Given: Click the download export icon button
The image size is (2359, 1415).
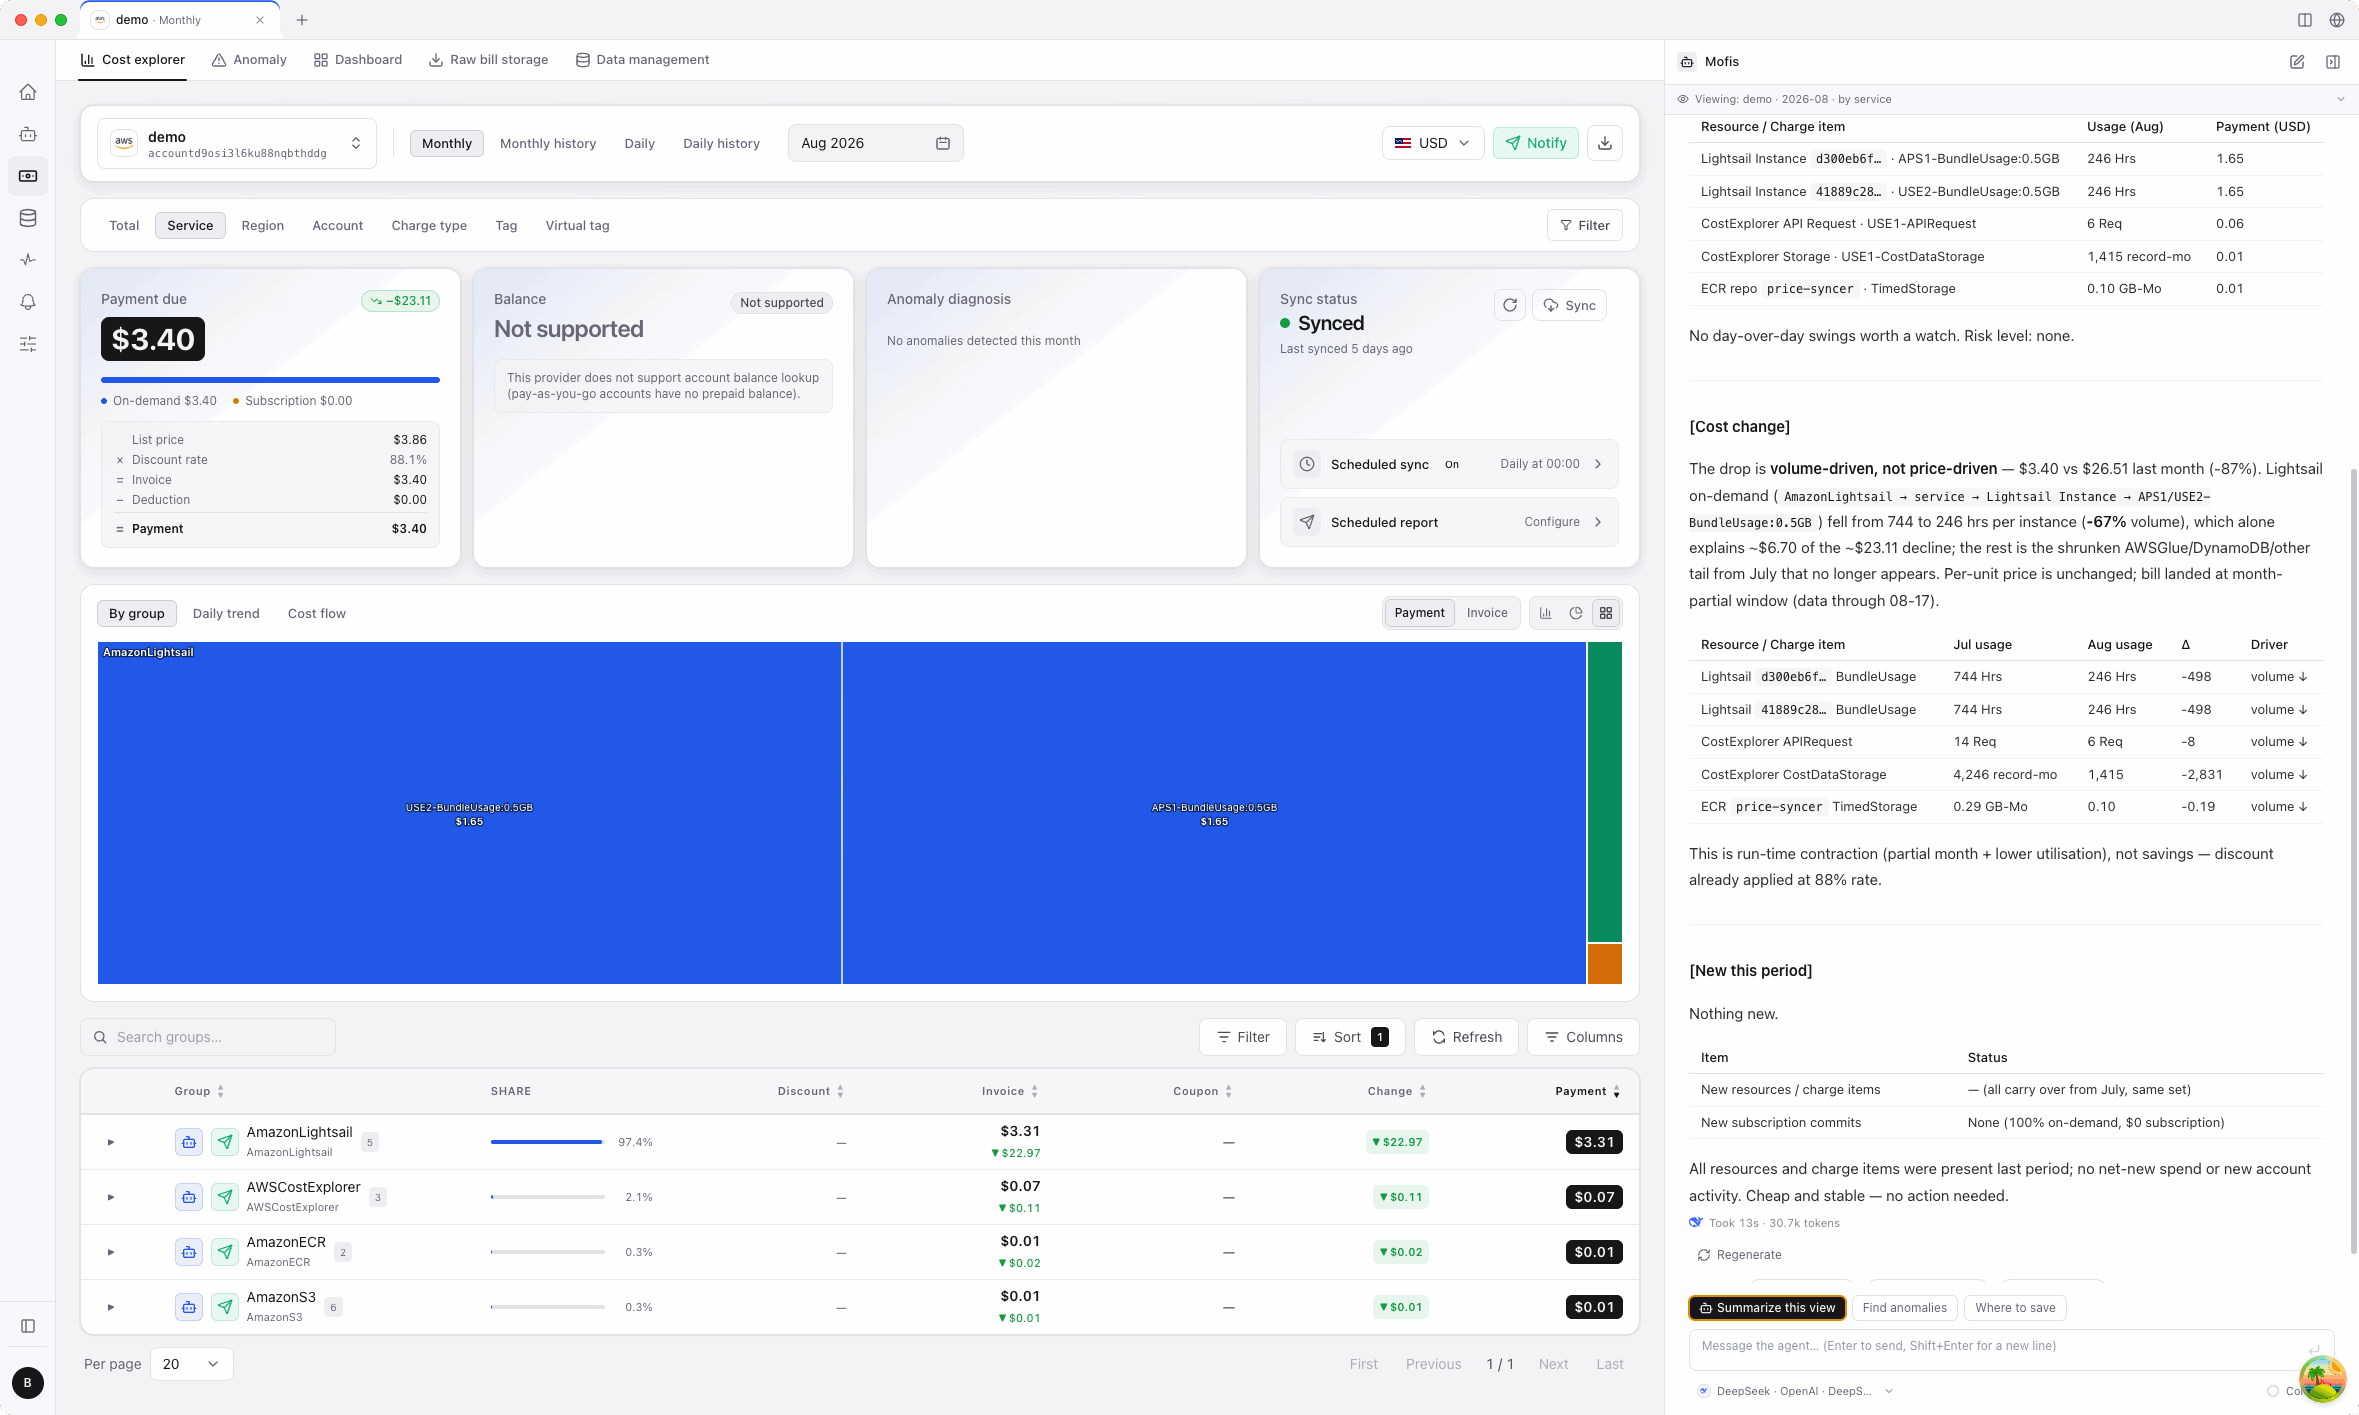Looking at the screenshot, I should click(x=1605, y=143).
